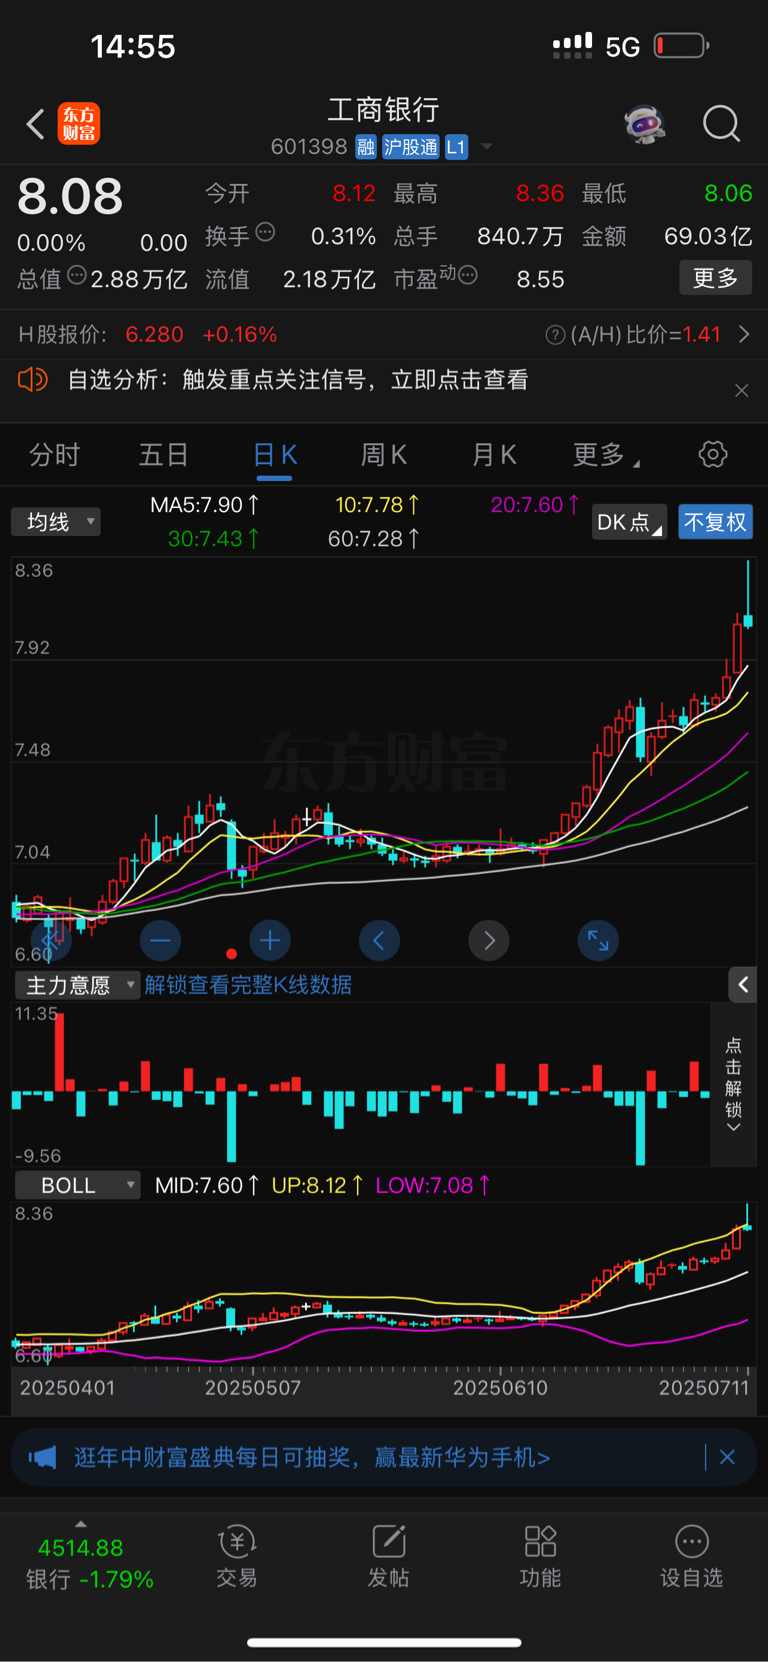
Task: Expand the H-share quote row chevron
Action: pos(743,334)
